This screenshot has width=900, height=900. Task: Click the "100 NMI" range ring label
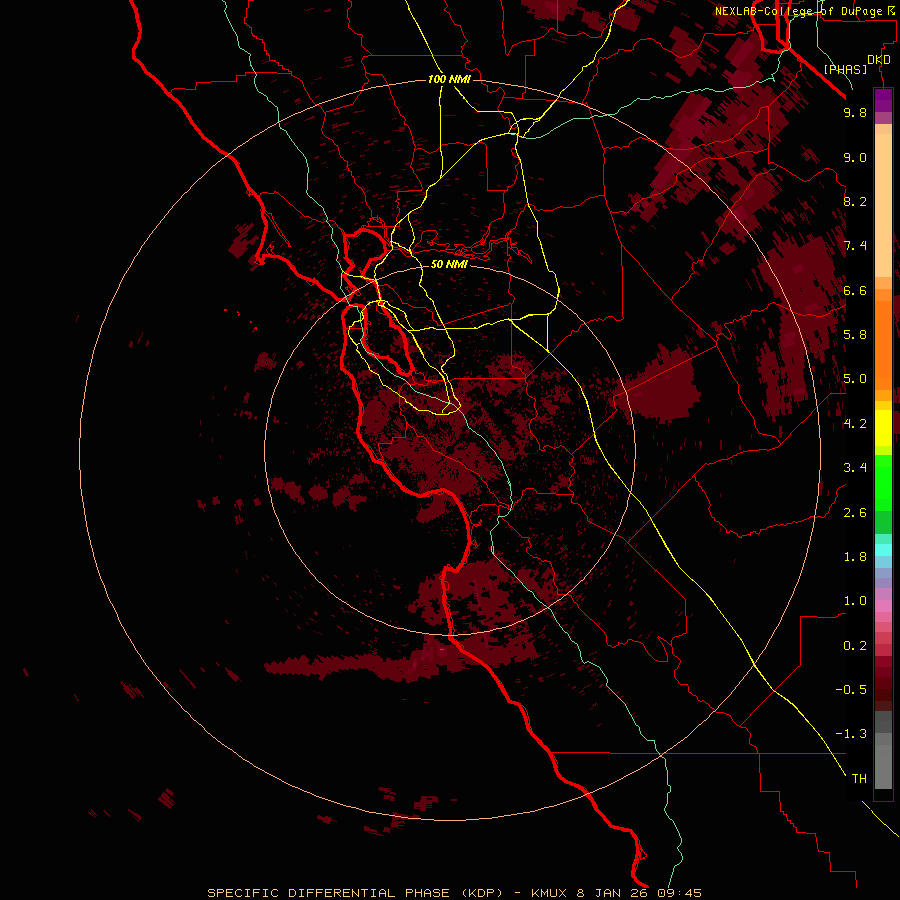(x=449, y=79)
